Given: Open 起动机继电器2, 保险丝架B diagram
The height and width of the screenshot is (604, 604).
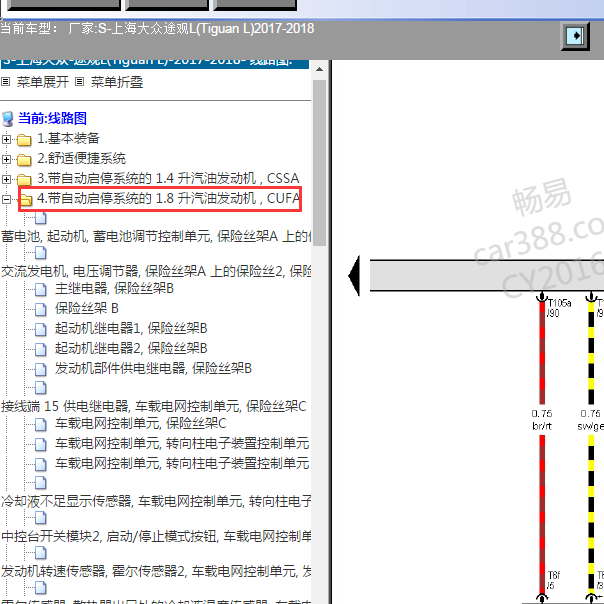Looking at the screenshot, I should [131, 348].
